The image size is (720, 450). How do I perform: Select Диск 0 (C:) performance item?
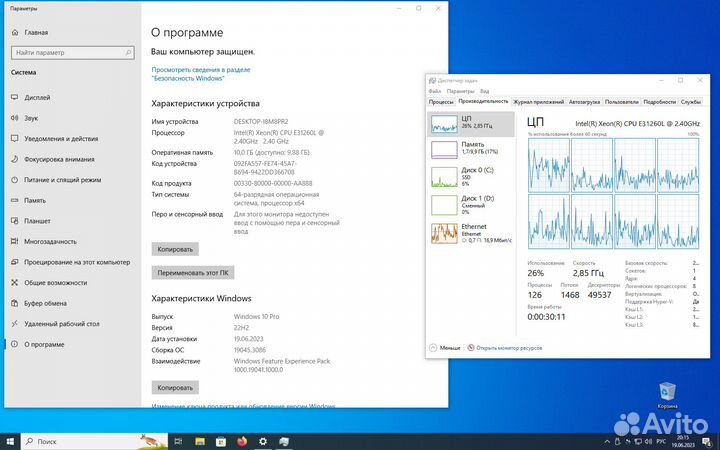click(471, 177)
